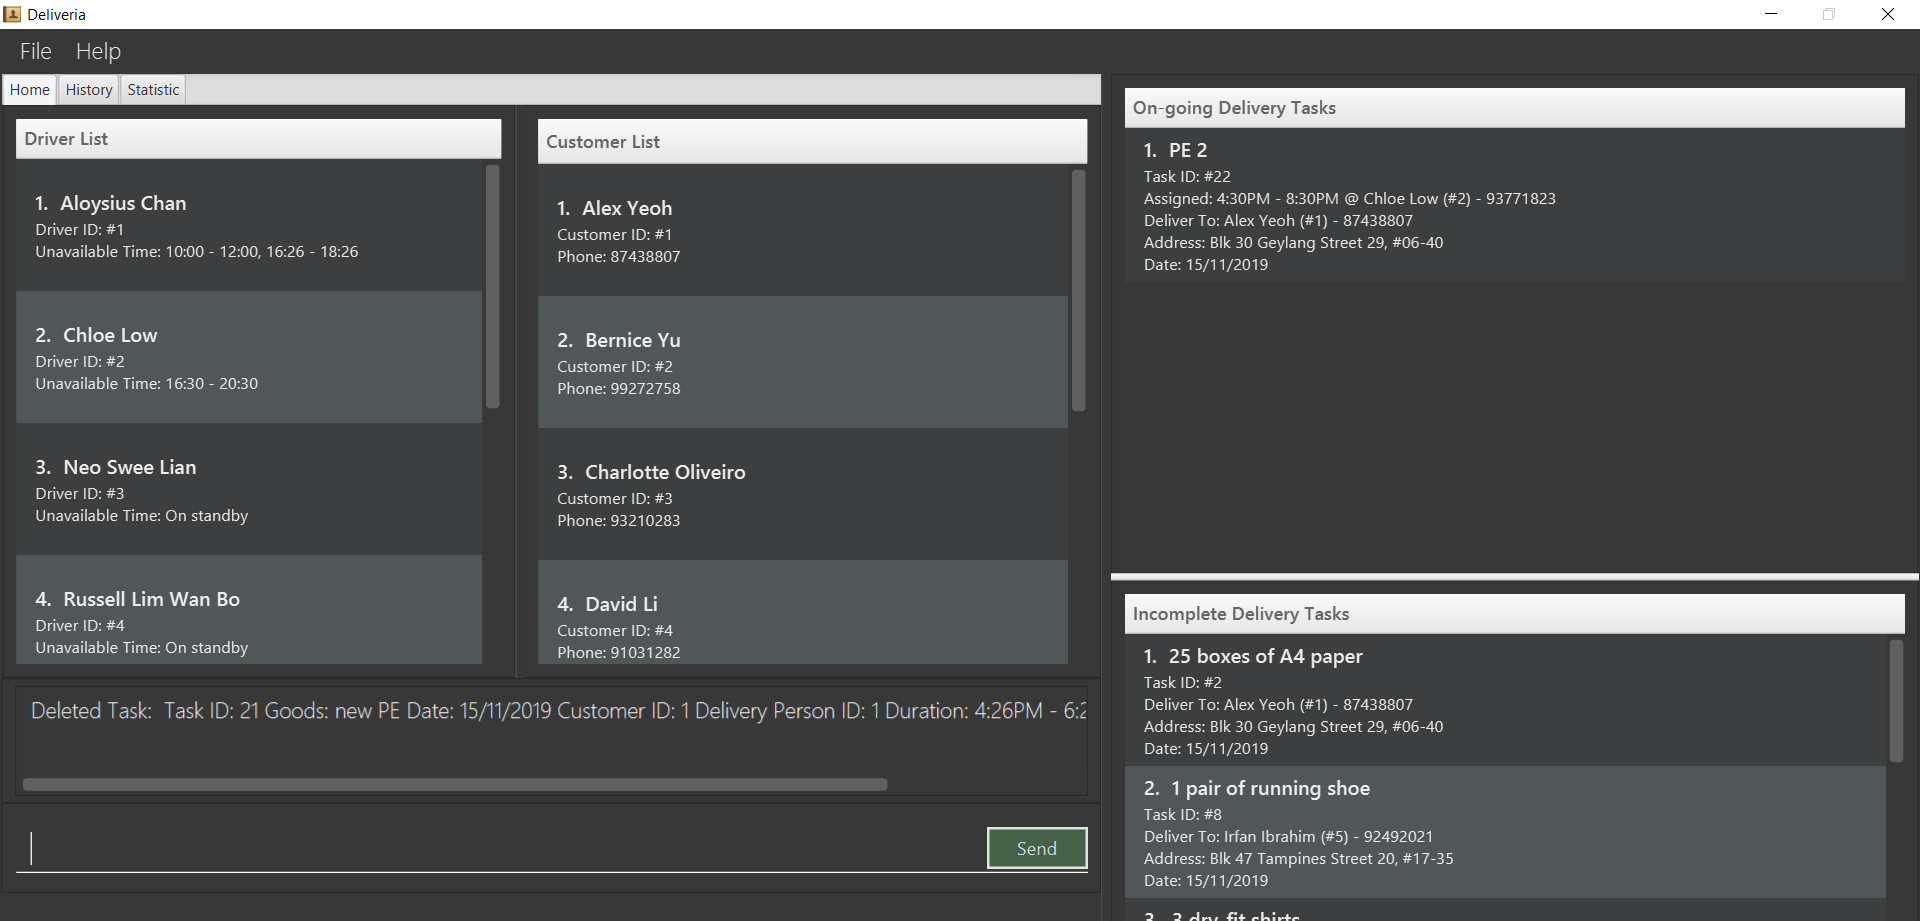Select customer Alex Yeoh
This screenshot has height=921, width=1920.
[803, 230]
